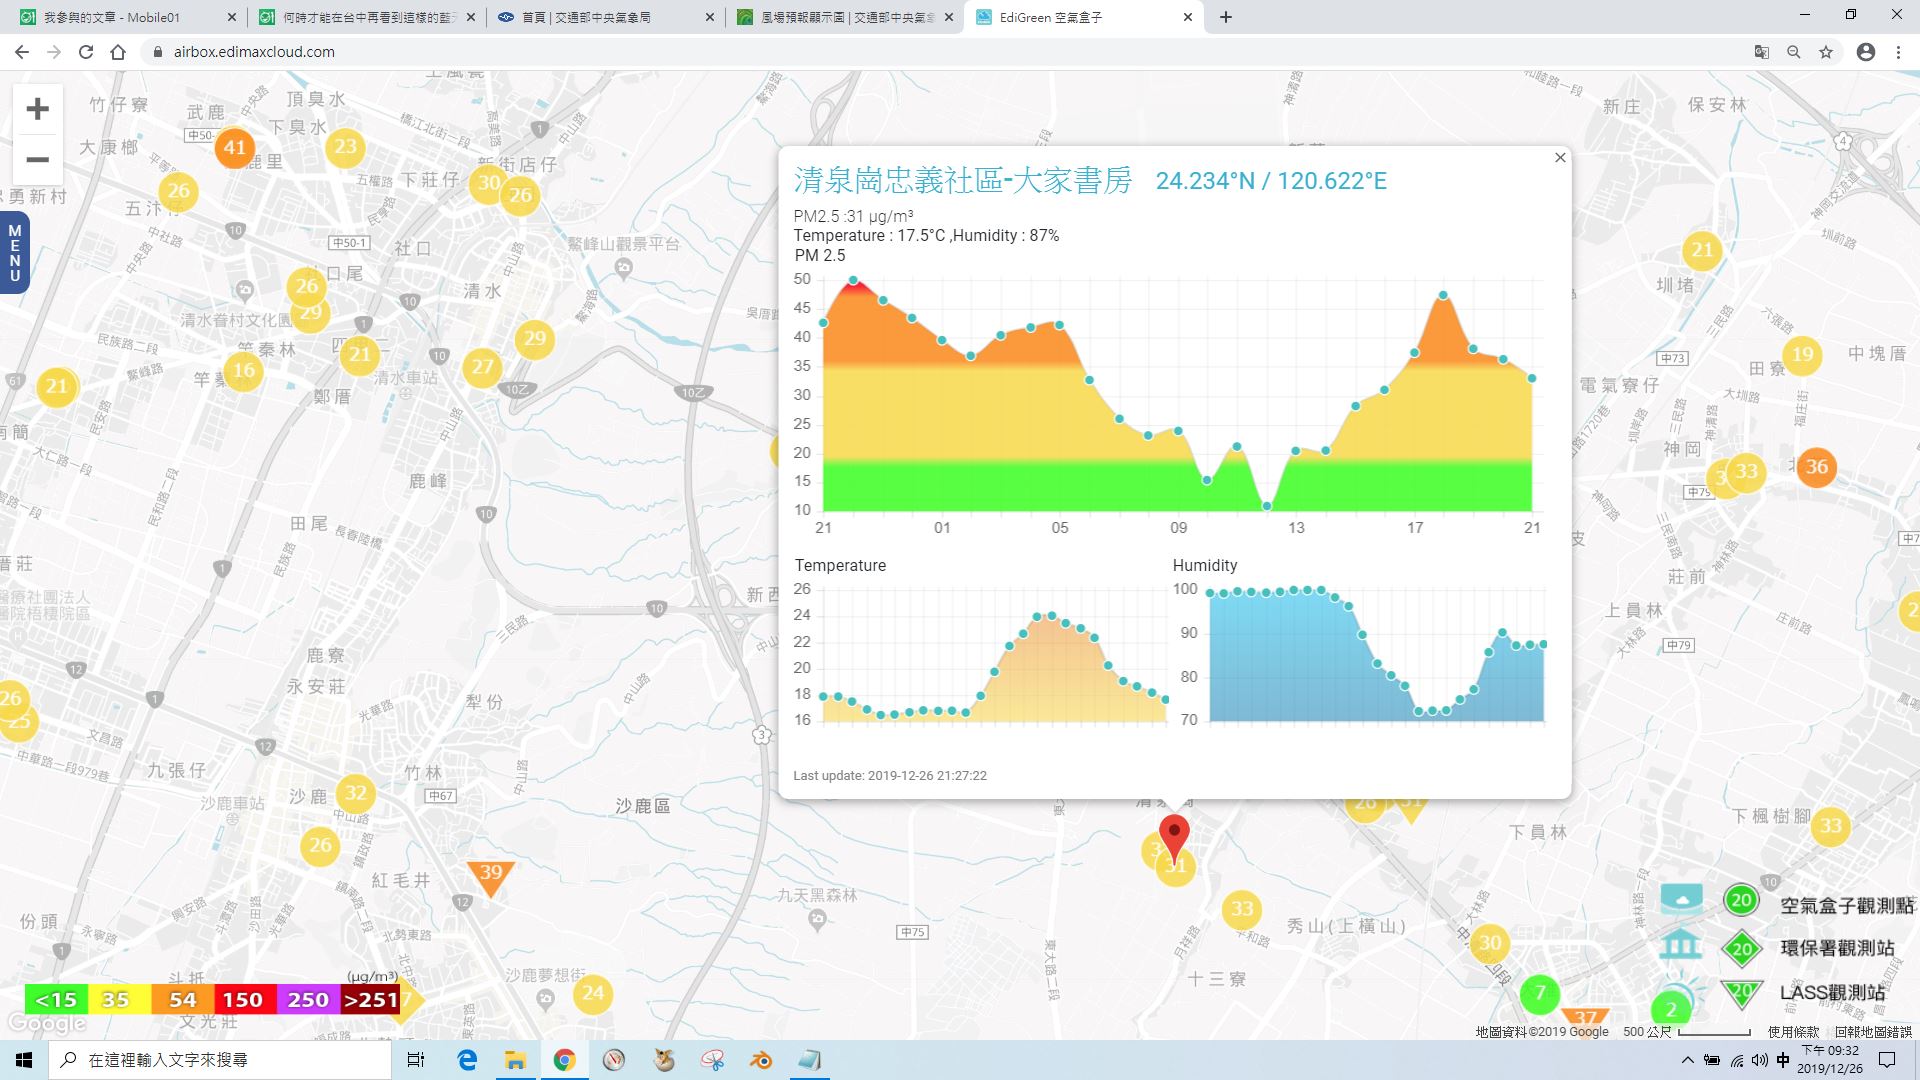Open the Windows notification center
The image size is (1920, 1080).
pyautogui.click(x=1888, y=1060)
